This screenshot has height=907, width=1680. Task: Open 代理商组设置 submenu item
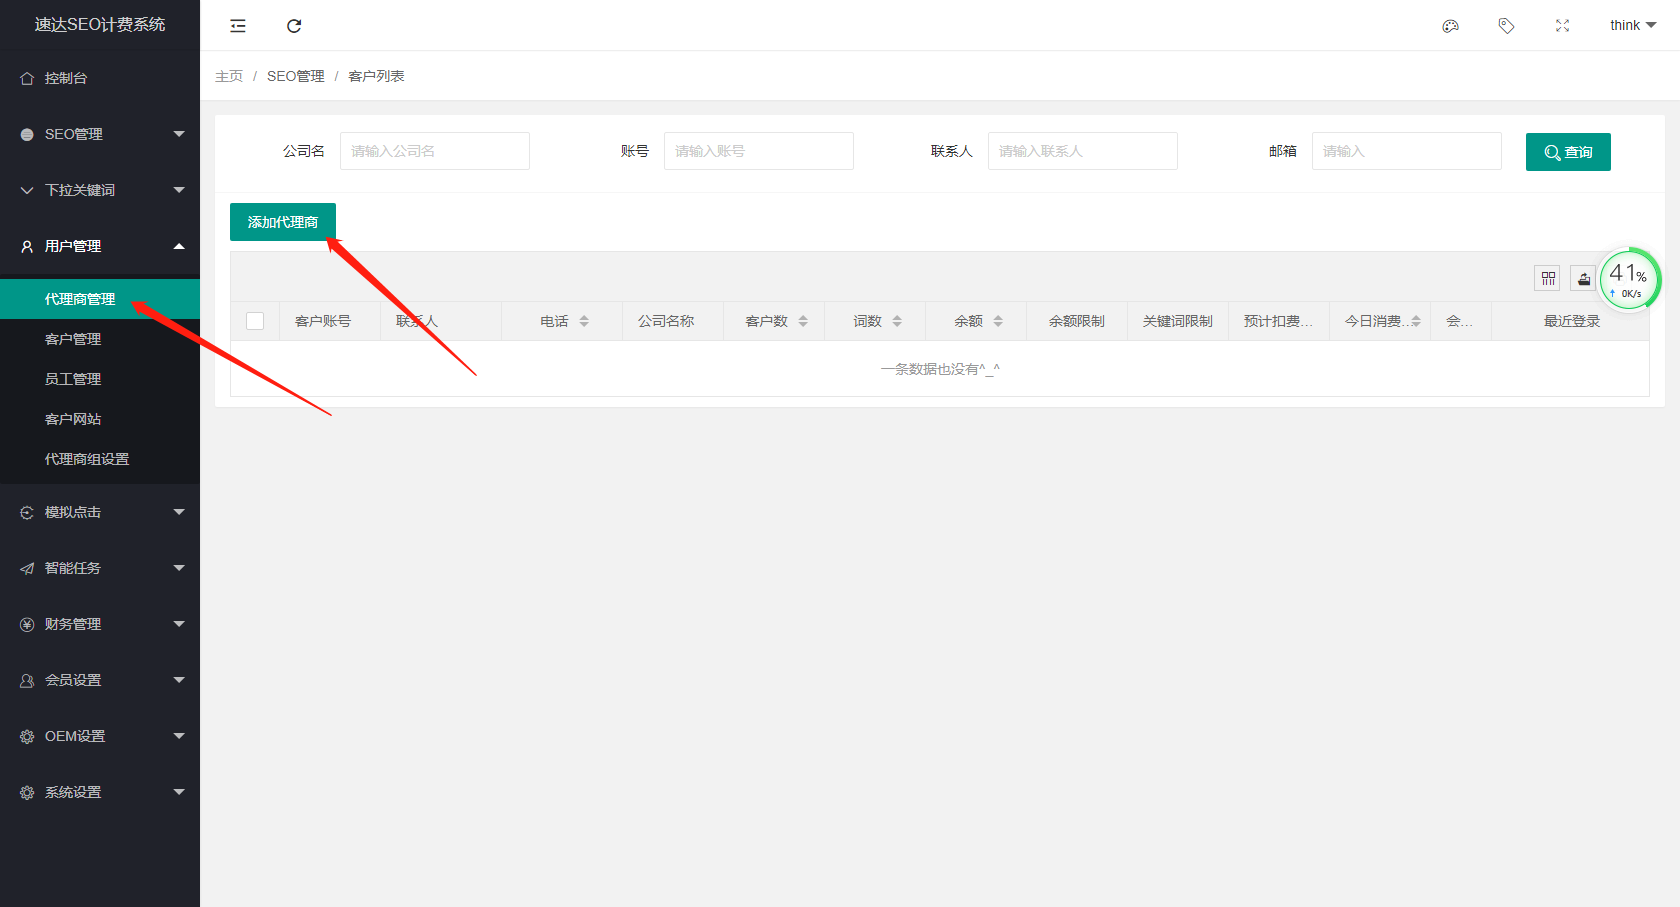pyautogui.click(x=87, y=459)
